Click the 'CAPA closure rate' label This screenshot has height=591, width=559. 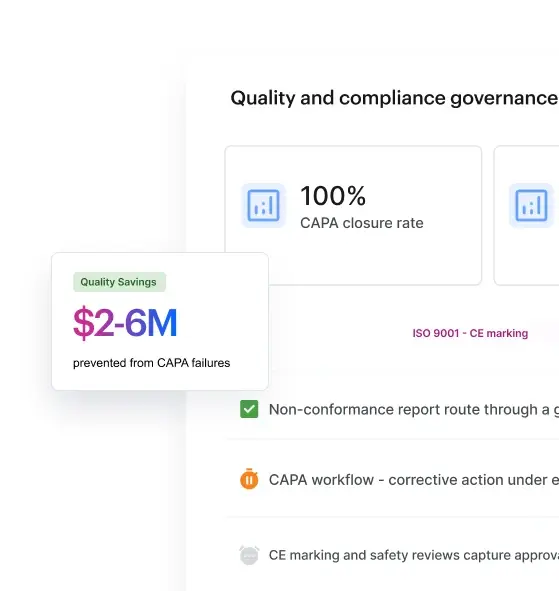pyautogui.click(x=361, y=223)
